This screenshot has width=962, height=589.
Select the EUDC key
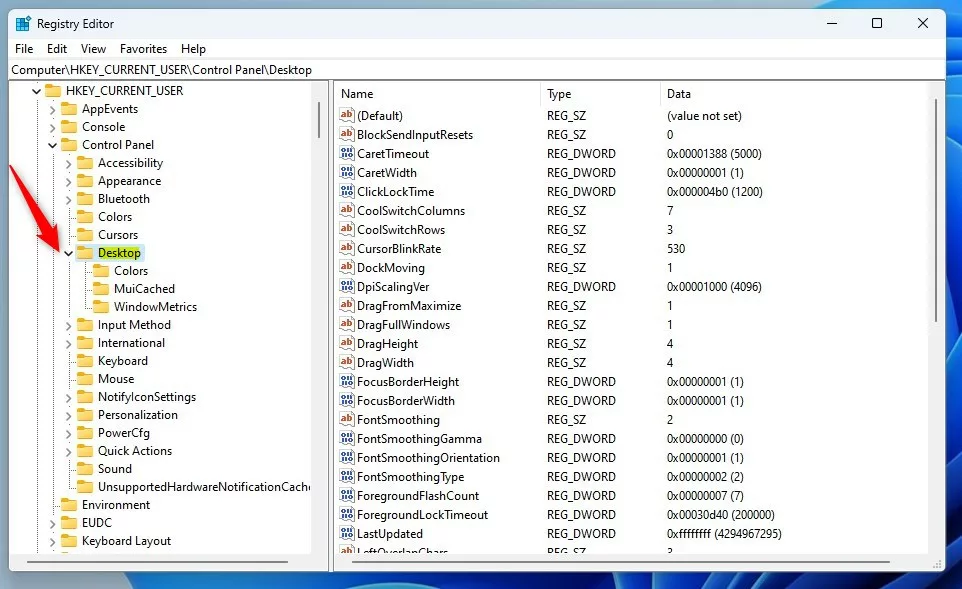tap(97, 523)
